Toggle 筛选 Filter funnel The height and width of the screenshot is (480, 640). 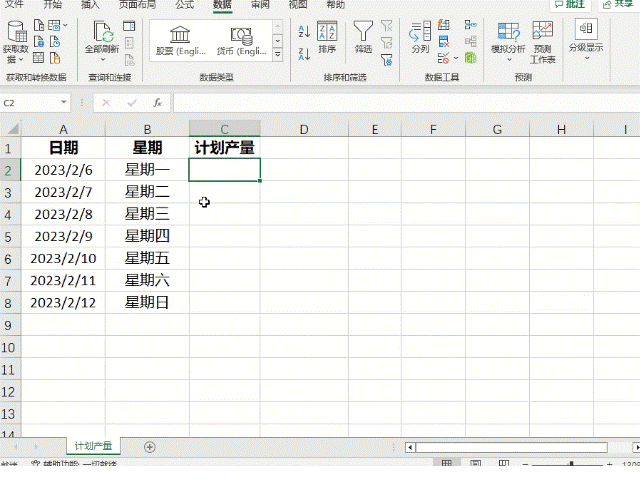[x=363, y=37]
